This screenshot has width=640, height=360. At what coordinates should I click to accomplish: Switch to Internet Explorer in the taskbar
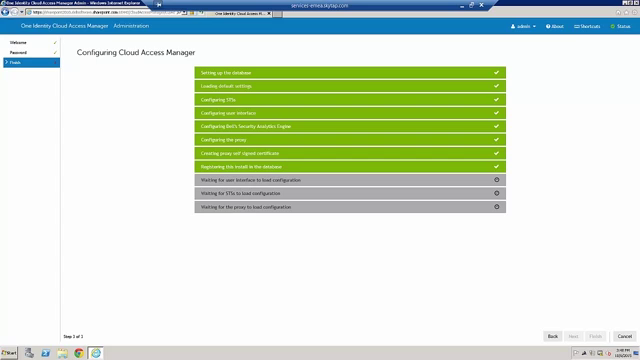[96, 353]
